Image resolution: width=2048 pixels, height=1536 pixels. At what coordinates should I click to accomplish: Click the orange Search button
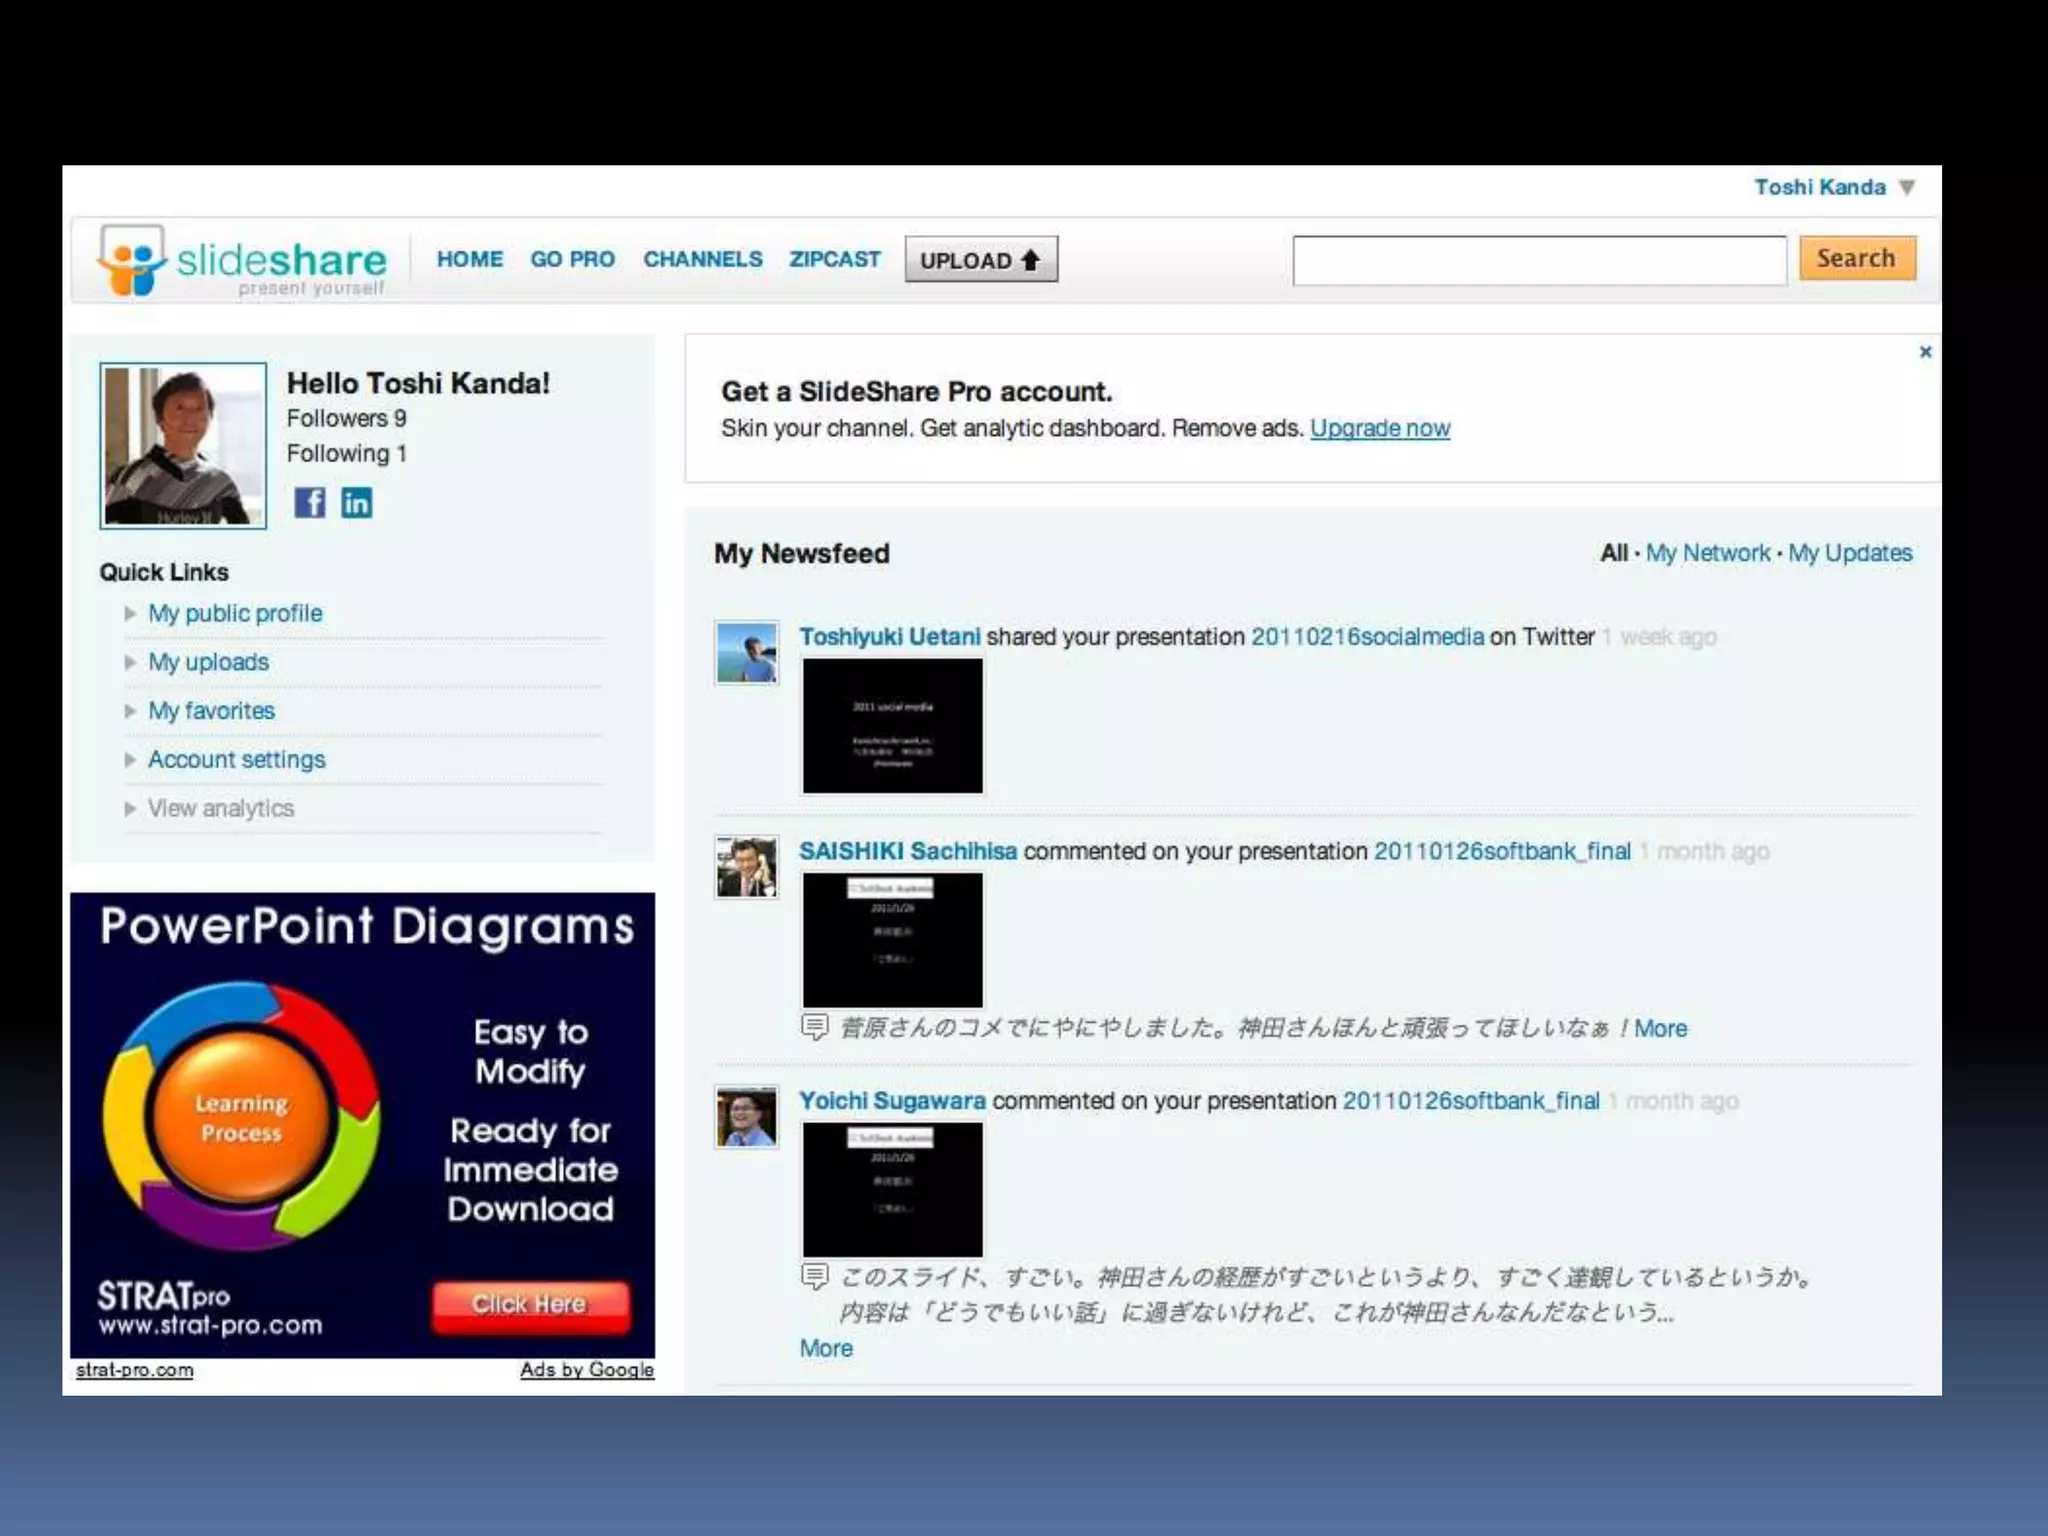tap(1856, 258)
